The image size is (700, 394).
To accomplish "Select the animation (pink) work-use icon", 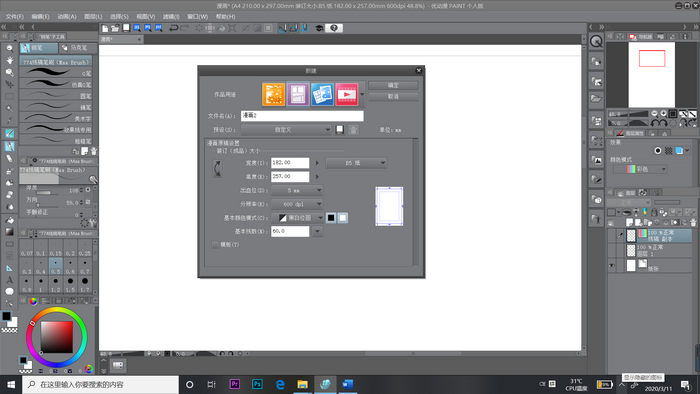I will pyautogui.click(x=347, y=94).
